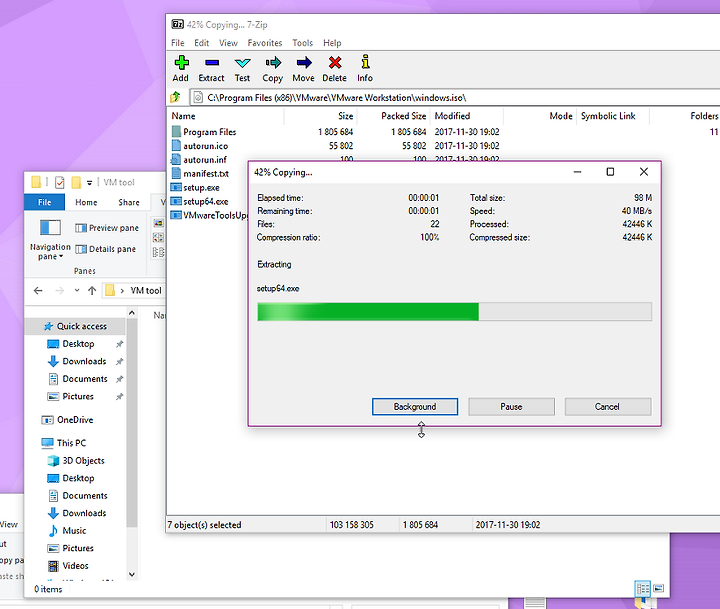
Task: Click the Cancel button in copying dialog
Action: click(x=608, y=406)
